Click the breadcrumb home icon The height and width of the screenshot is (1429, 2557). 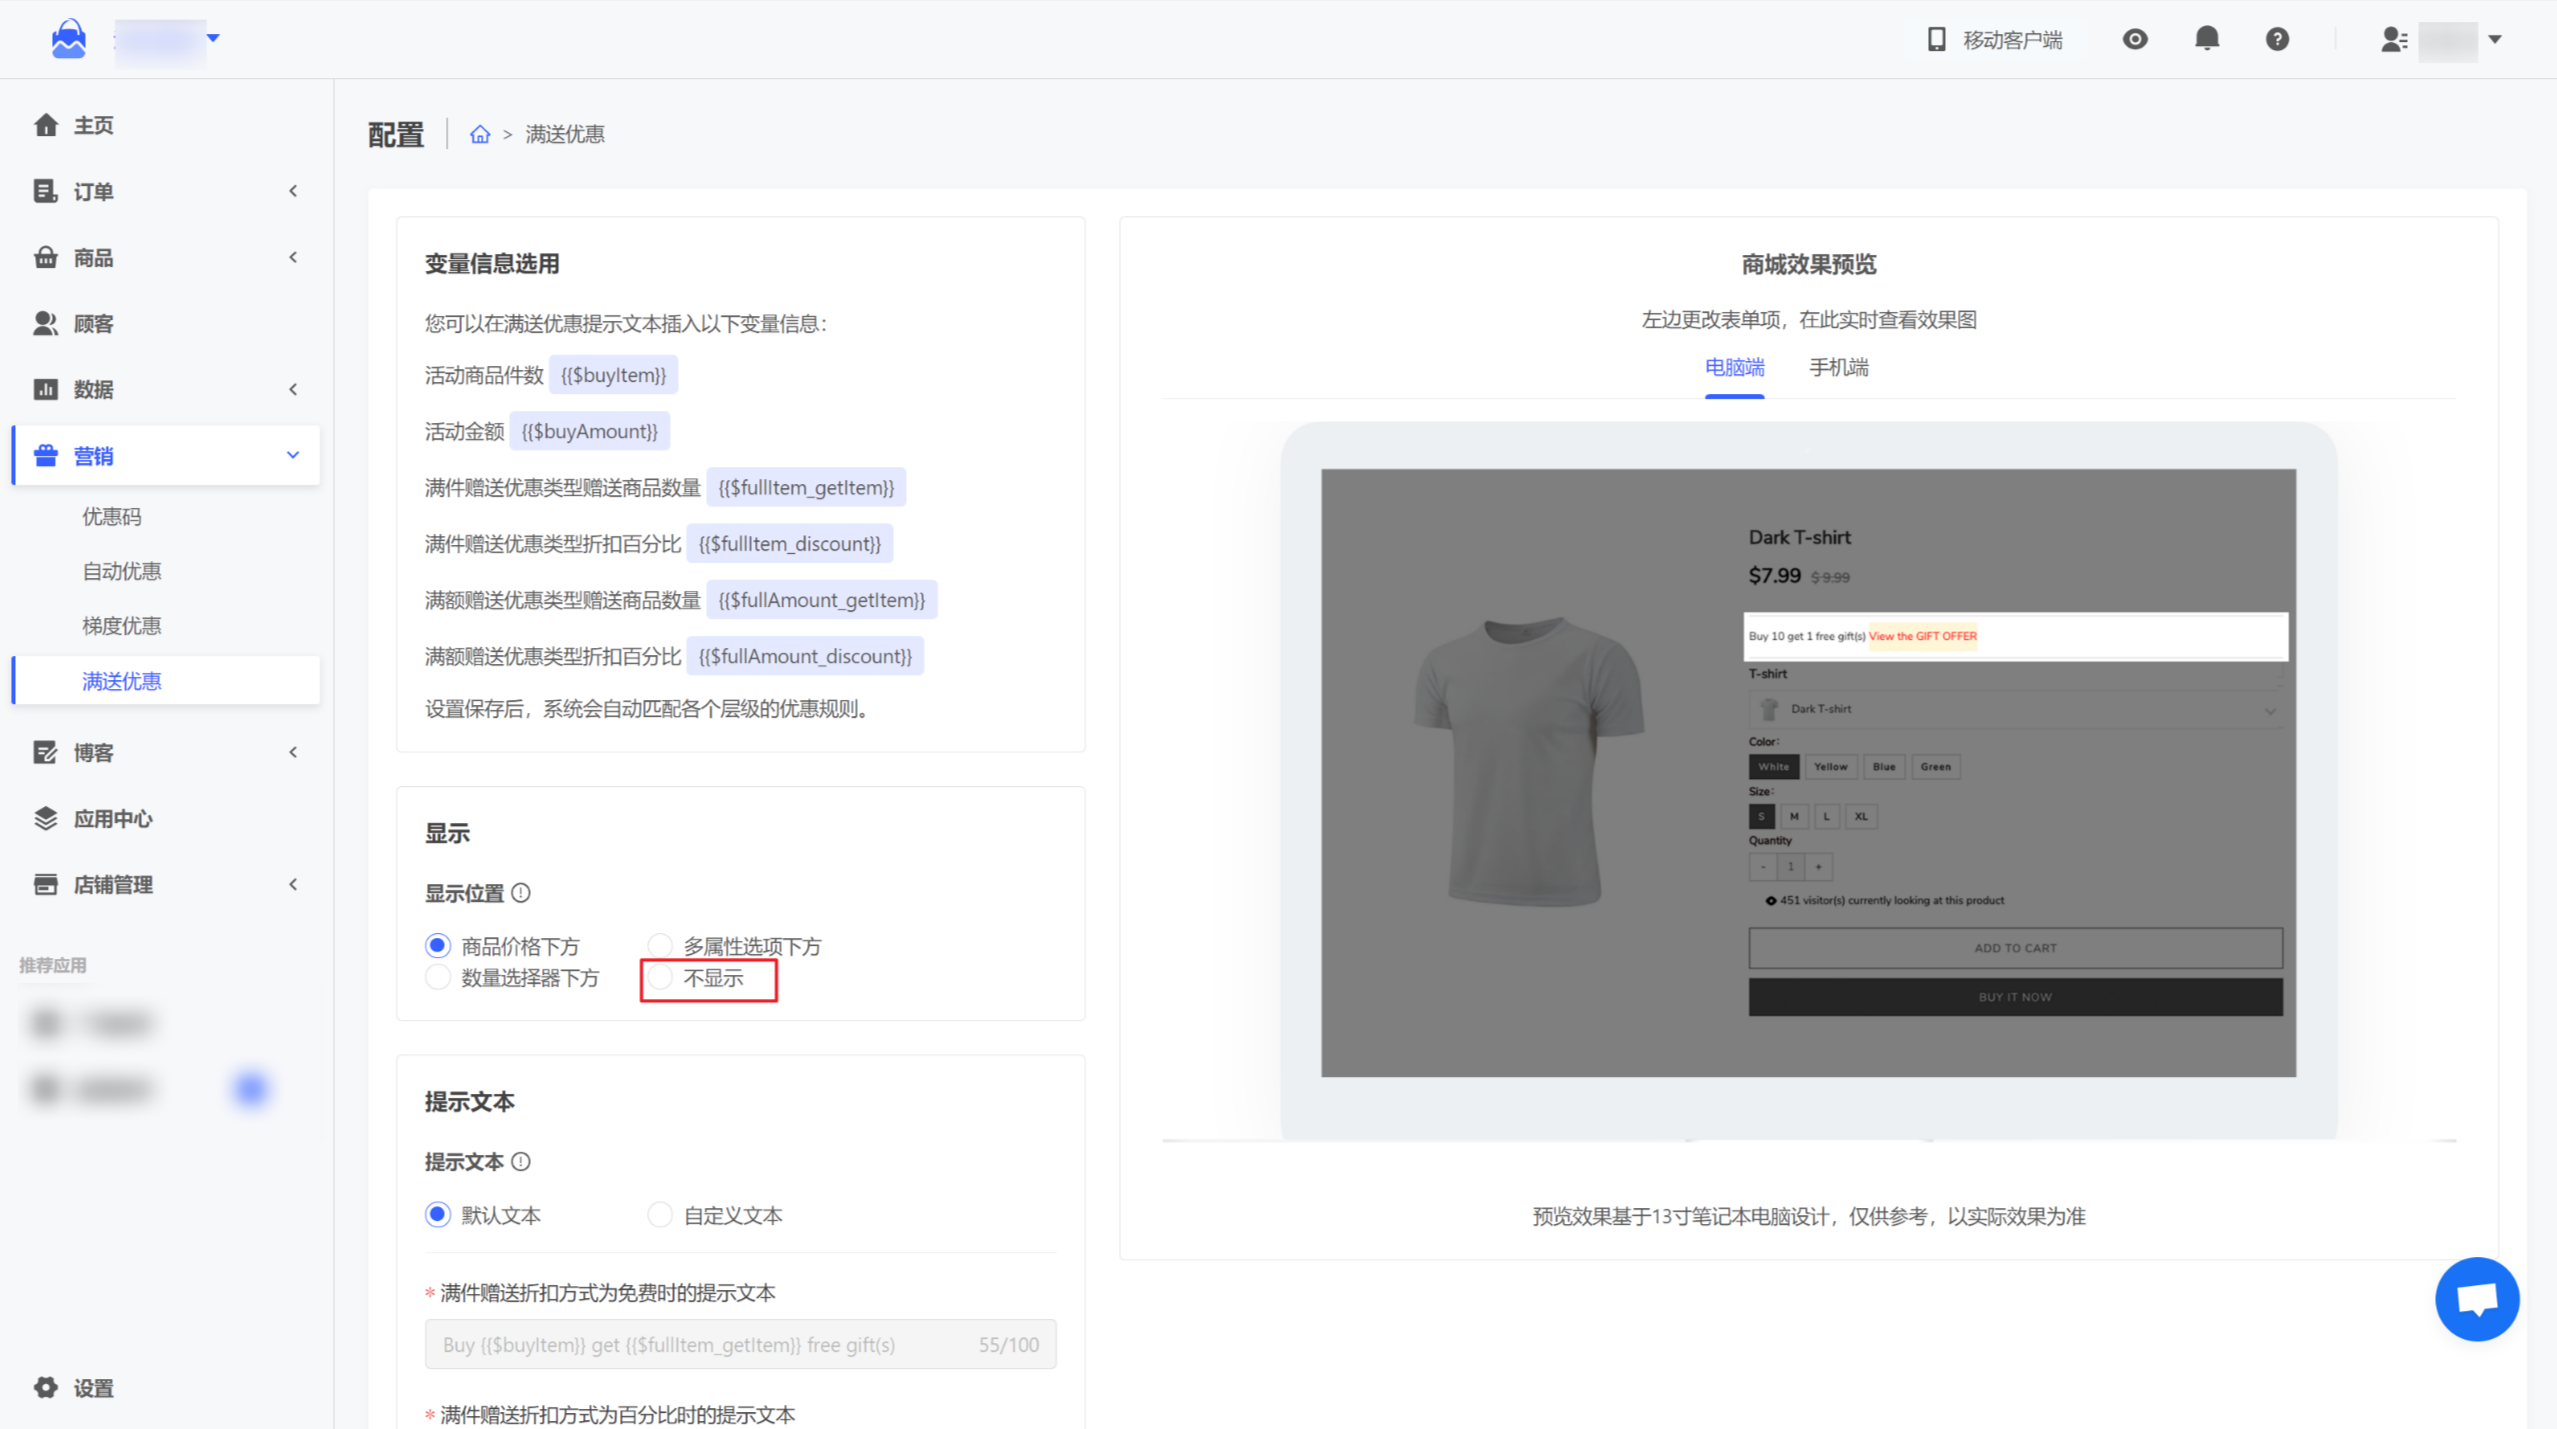click(480, 134)
